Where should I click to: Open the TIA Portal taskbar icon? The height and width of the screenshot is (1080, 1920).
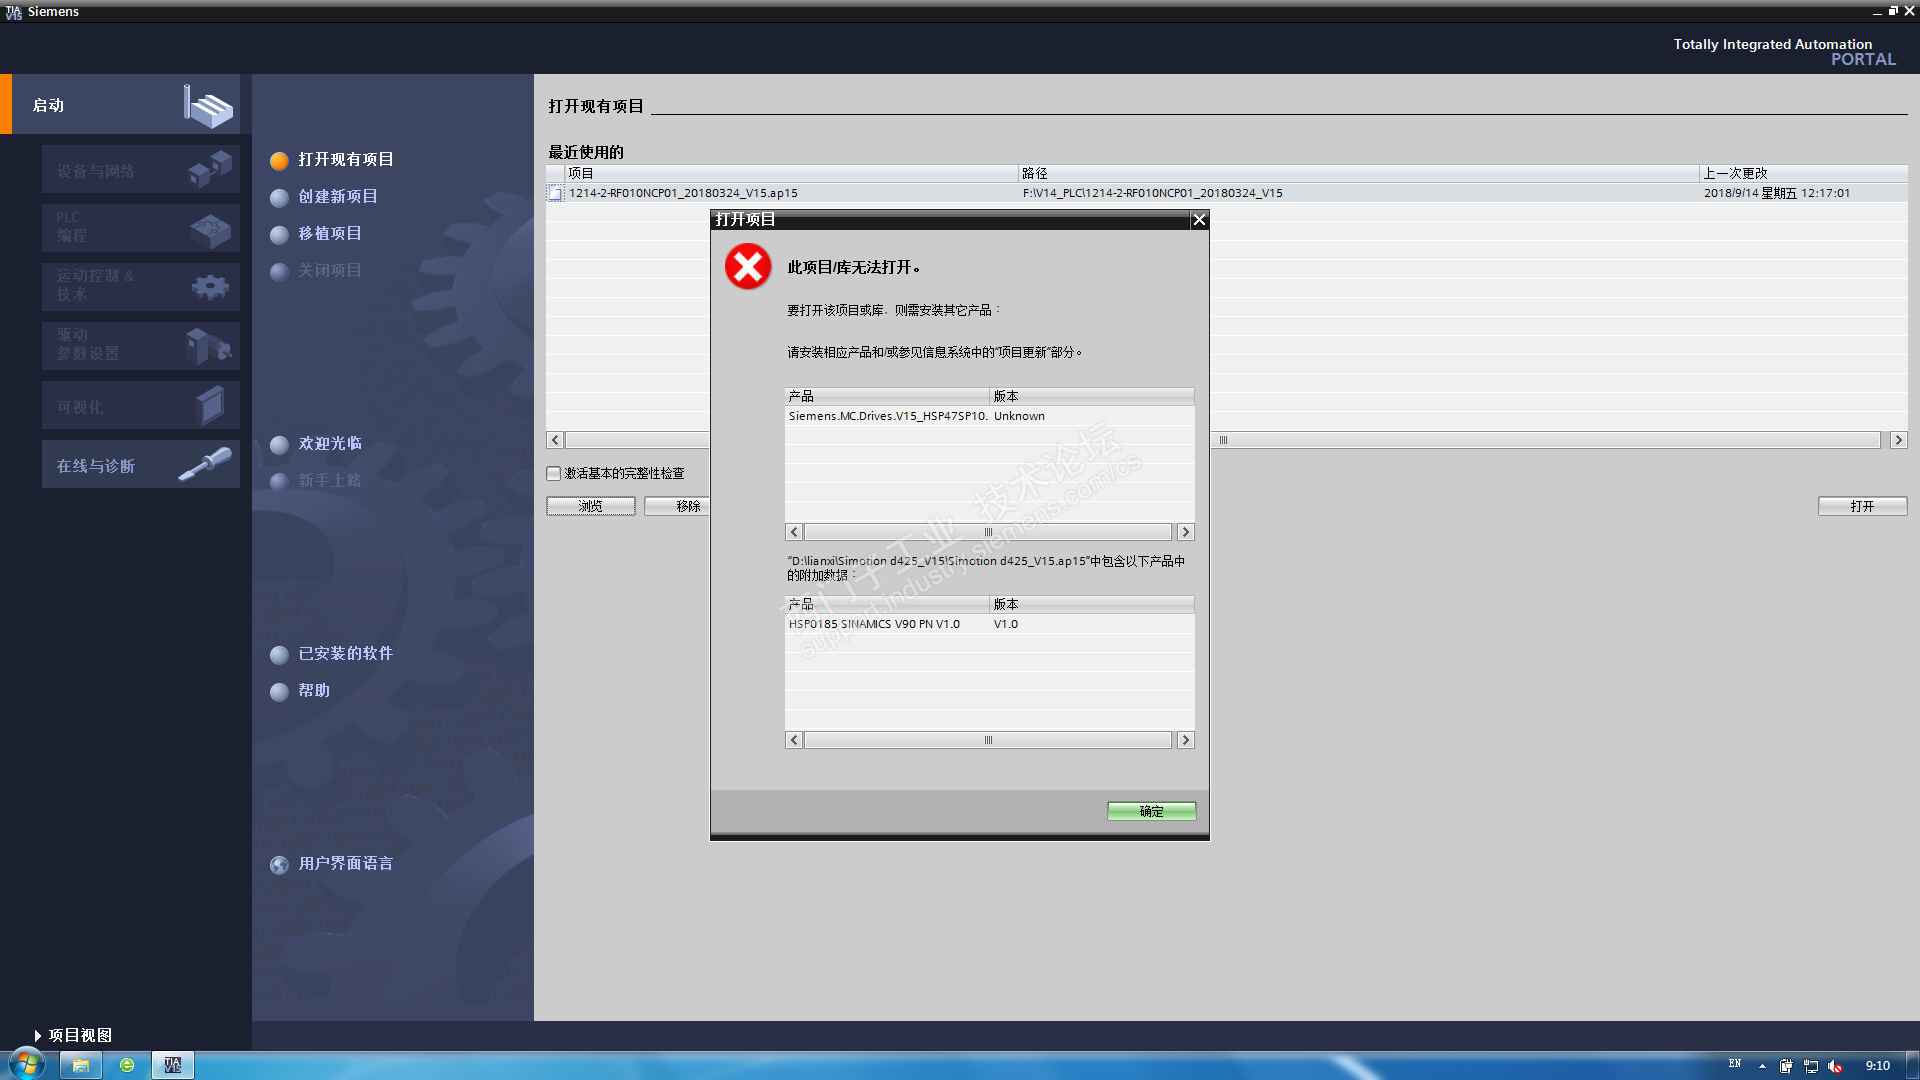coord(172,1065)
